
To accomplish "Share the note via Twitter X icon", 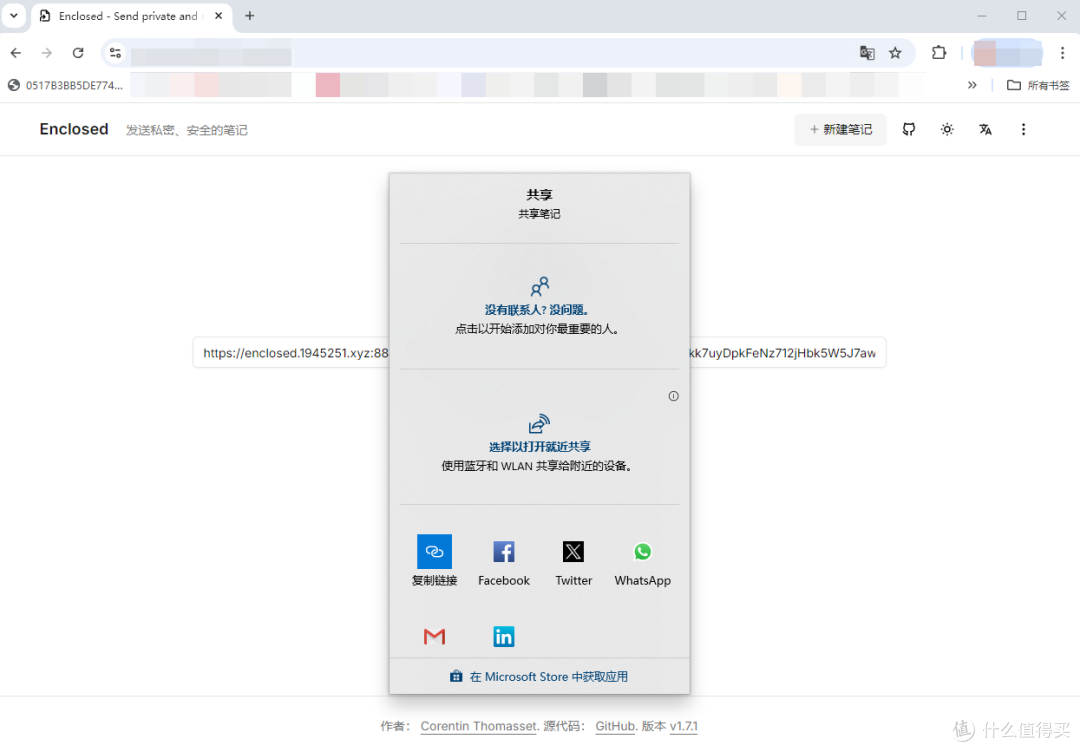I will coord(573,552).
